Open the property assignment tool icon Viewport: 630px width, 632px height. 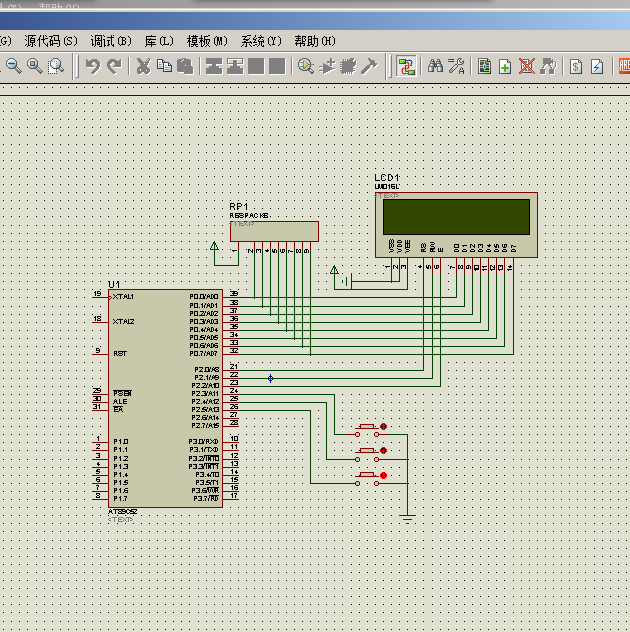coord(457,66)
